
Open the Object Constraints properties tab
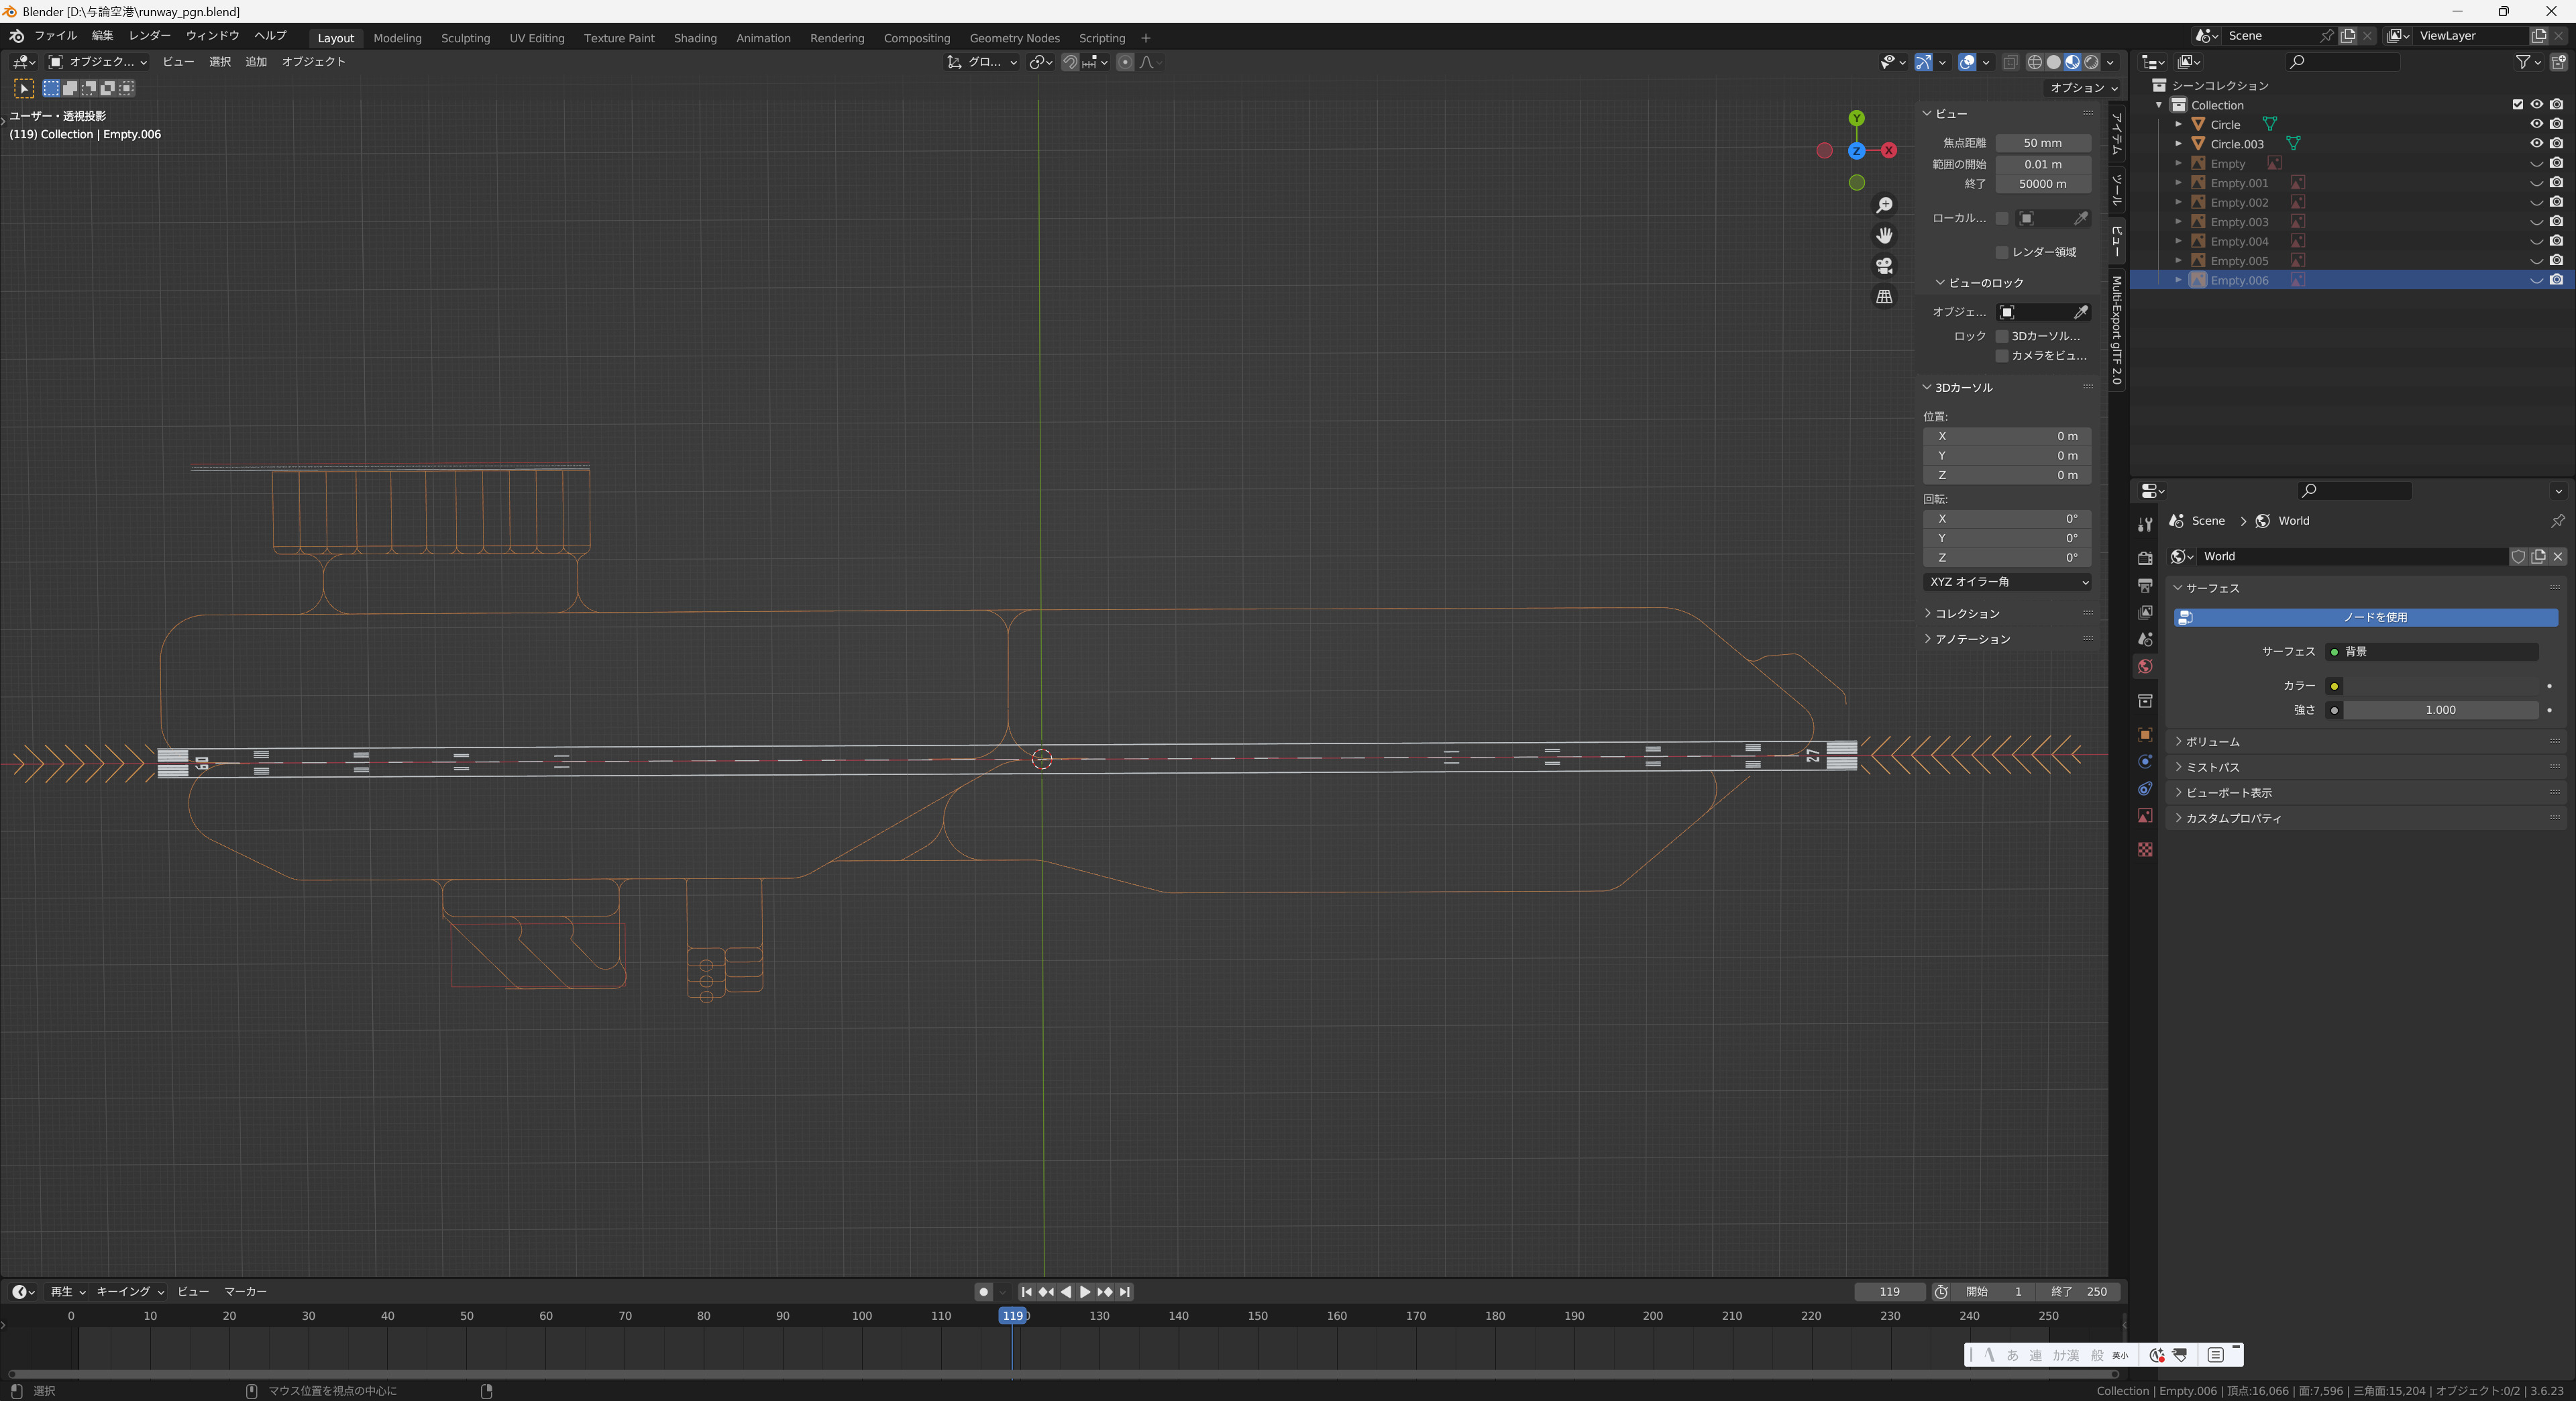click(x=2144, y=789)
